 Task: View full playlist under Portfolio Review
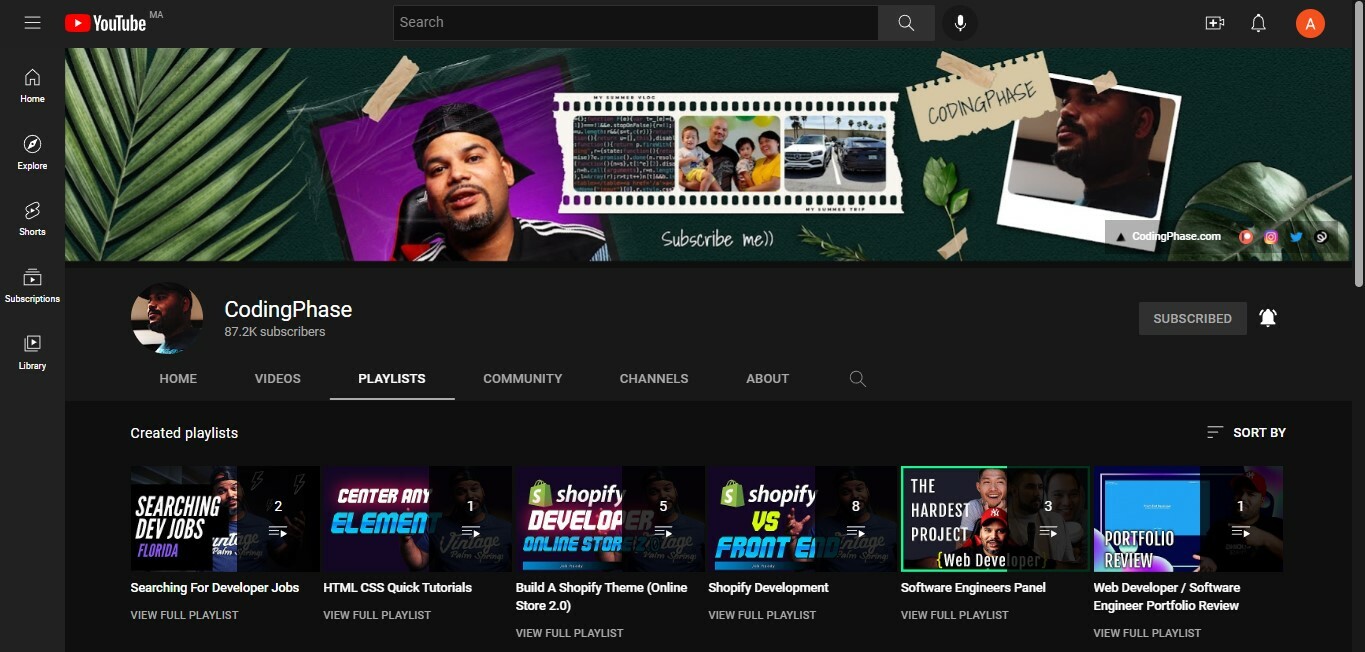1148,633
